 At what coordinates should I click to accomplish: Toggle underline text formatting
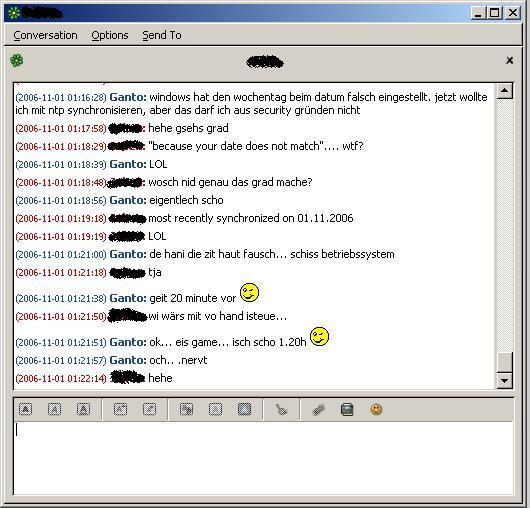83,410
